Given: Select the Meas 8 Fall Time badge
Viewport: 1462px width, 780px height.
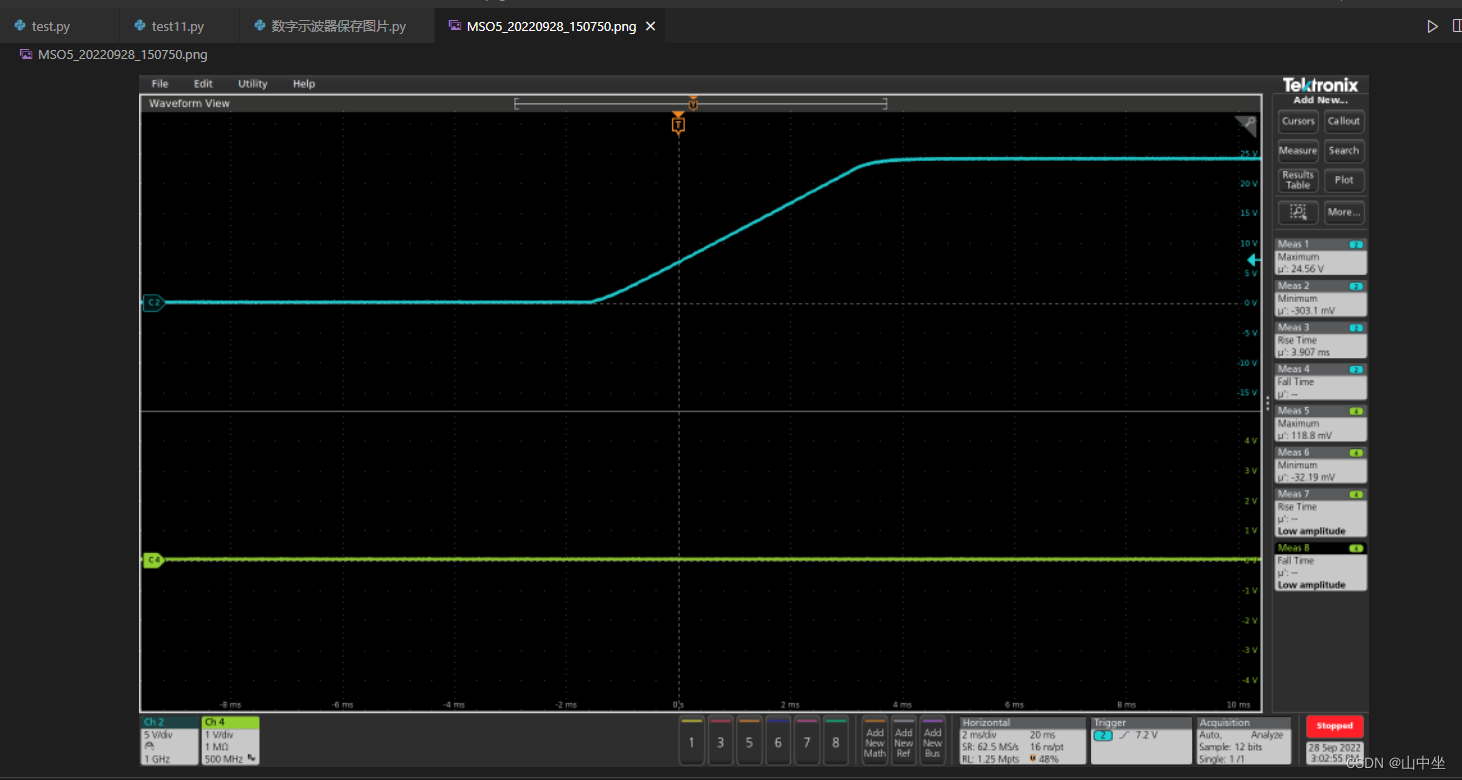Looking at the screenshot, I should pyautogui.click(x=1320, y=567).
